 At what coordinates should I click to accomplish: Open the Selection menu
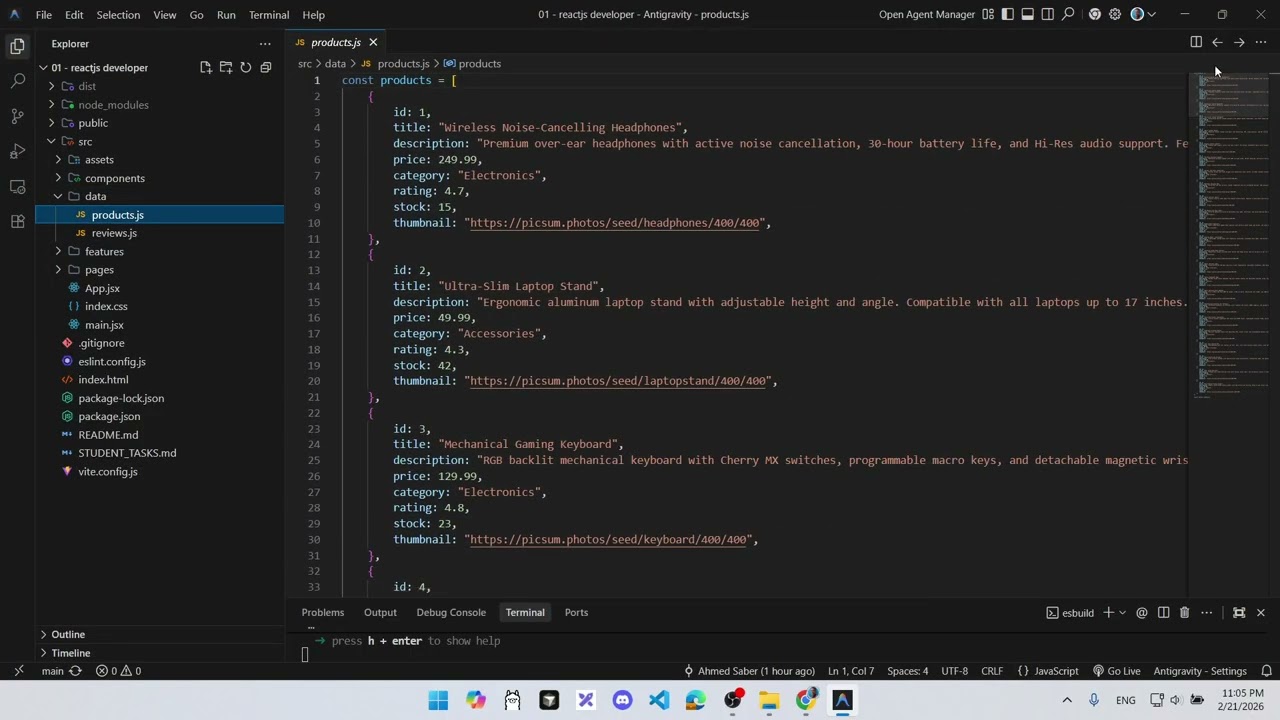click(118, 14)
